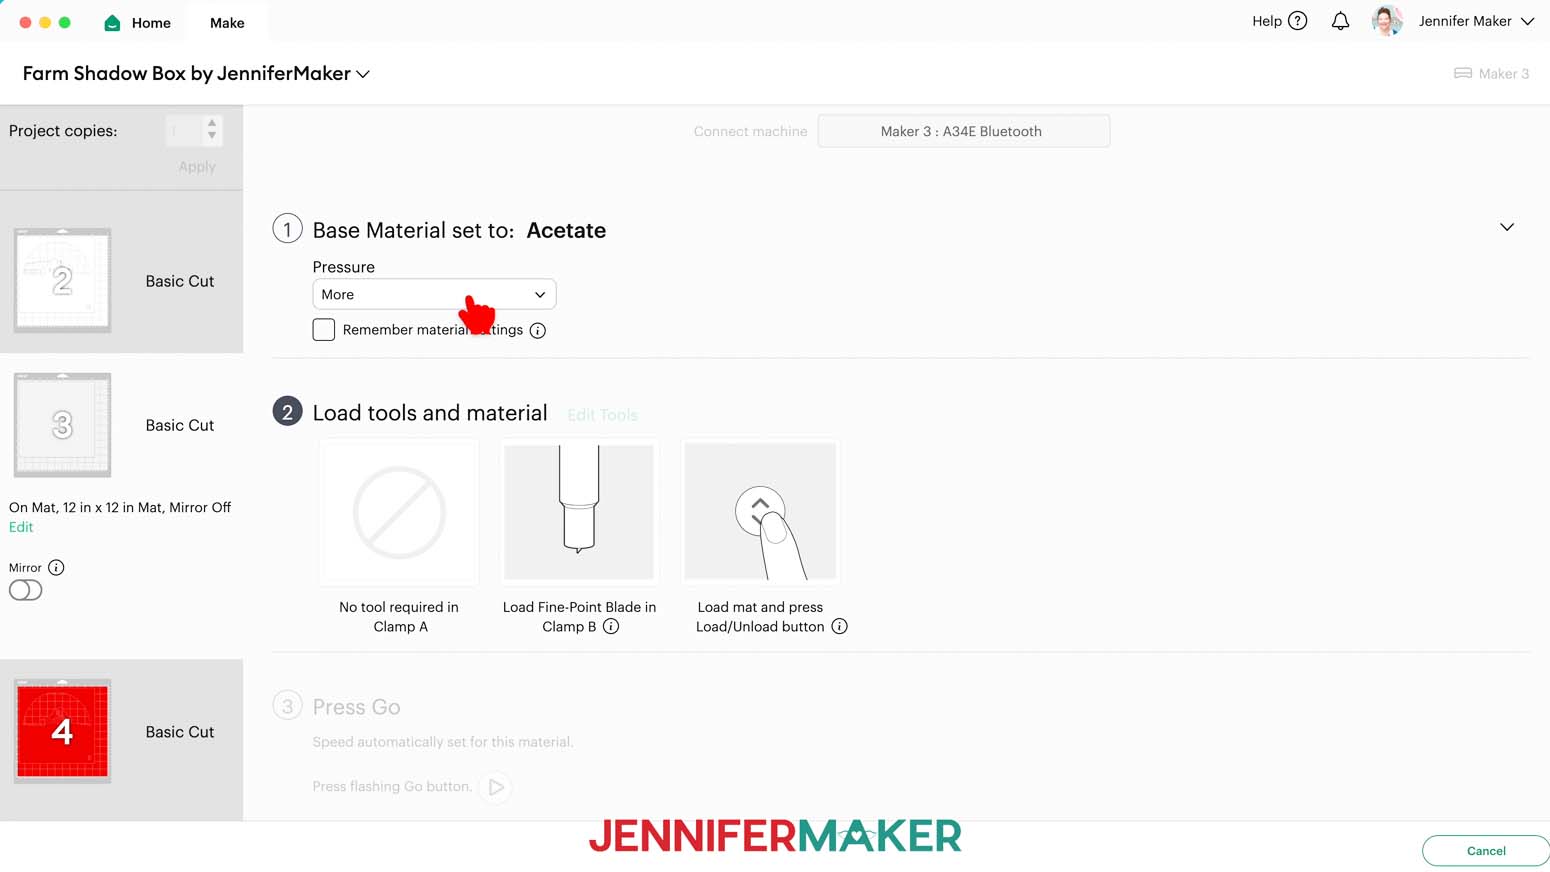The width and height of the screenshot is (1550, 872).
Task: Open the Maker 3 : A34E Bluetooth machine selector
Action: click(x=964, y=131)
